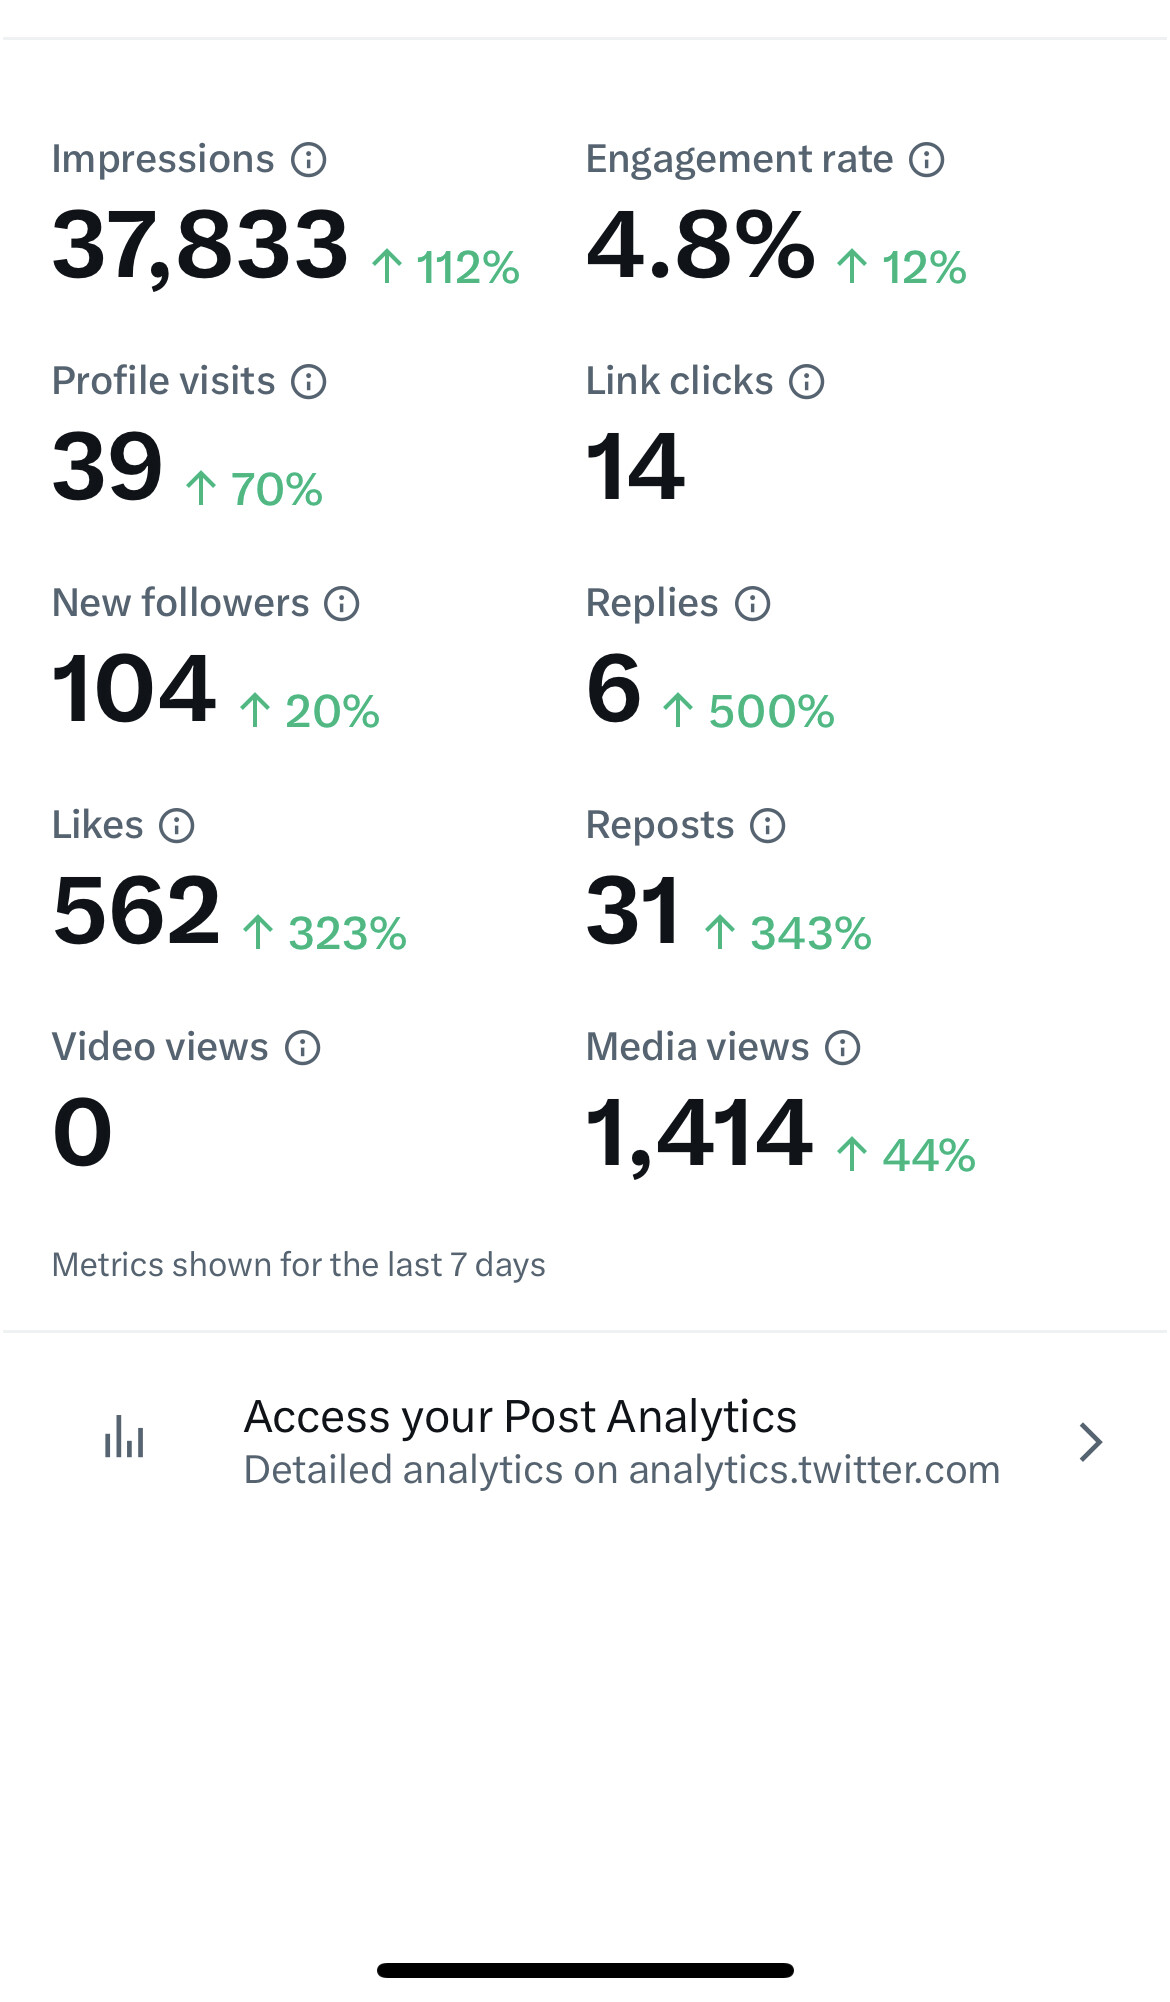Click the 4.8% engagement rate value

[x=701, y=245]
